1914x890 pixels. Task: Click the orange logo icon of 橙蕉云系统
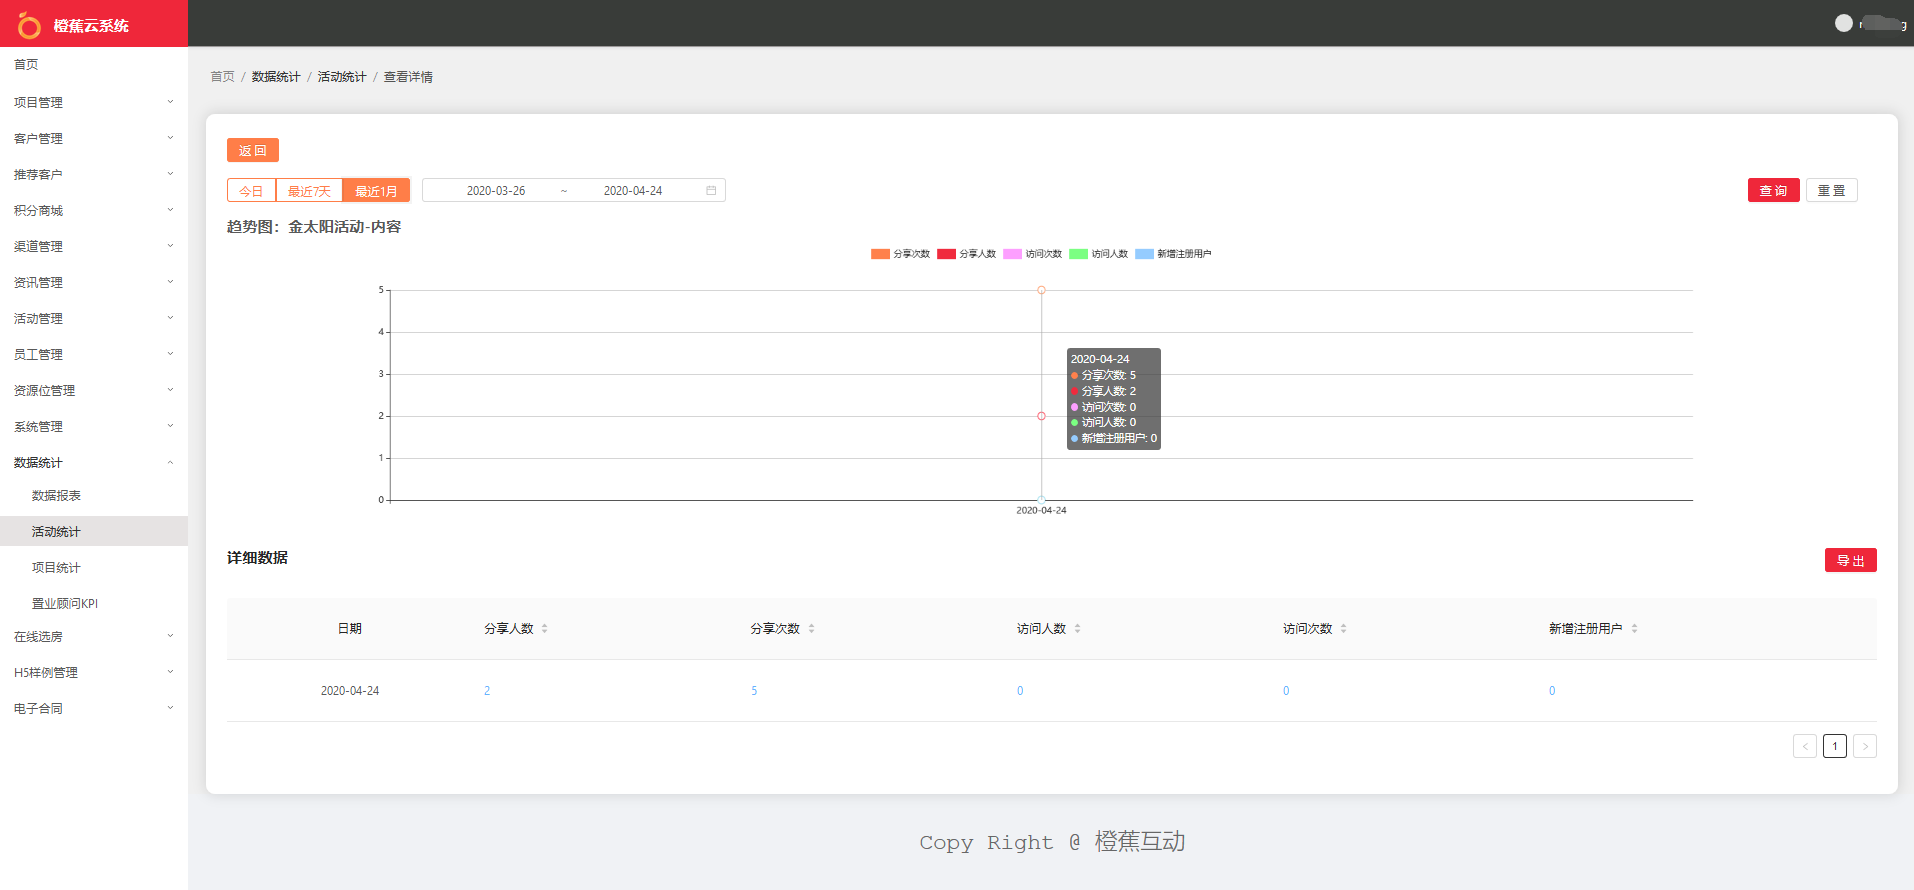tap(29, 25)
